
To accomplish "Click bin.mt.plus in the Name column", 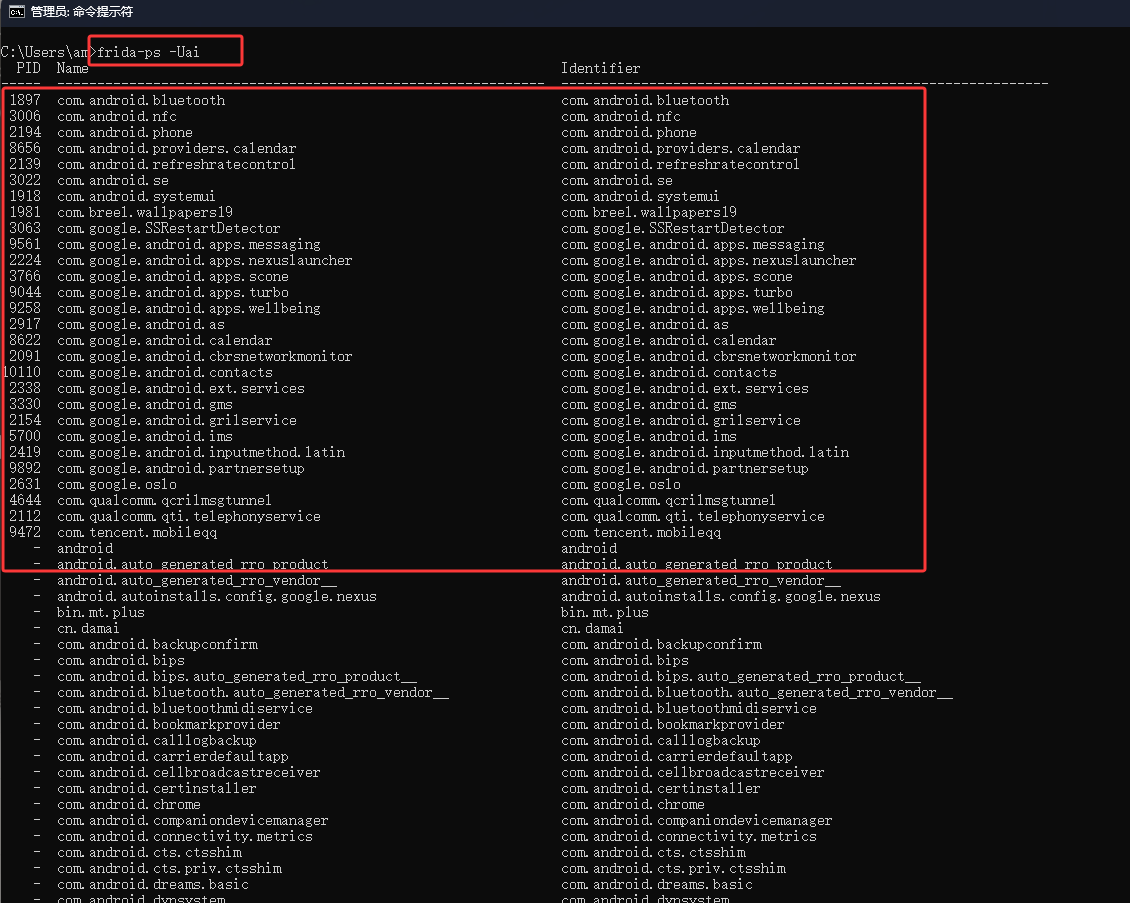I will click(x=101, y=613).
